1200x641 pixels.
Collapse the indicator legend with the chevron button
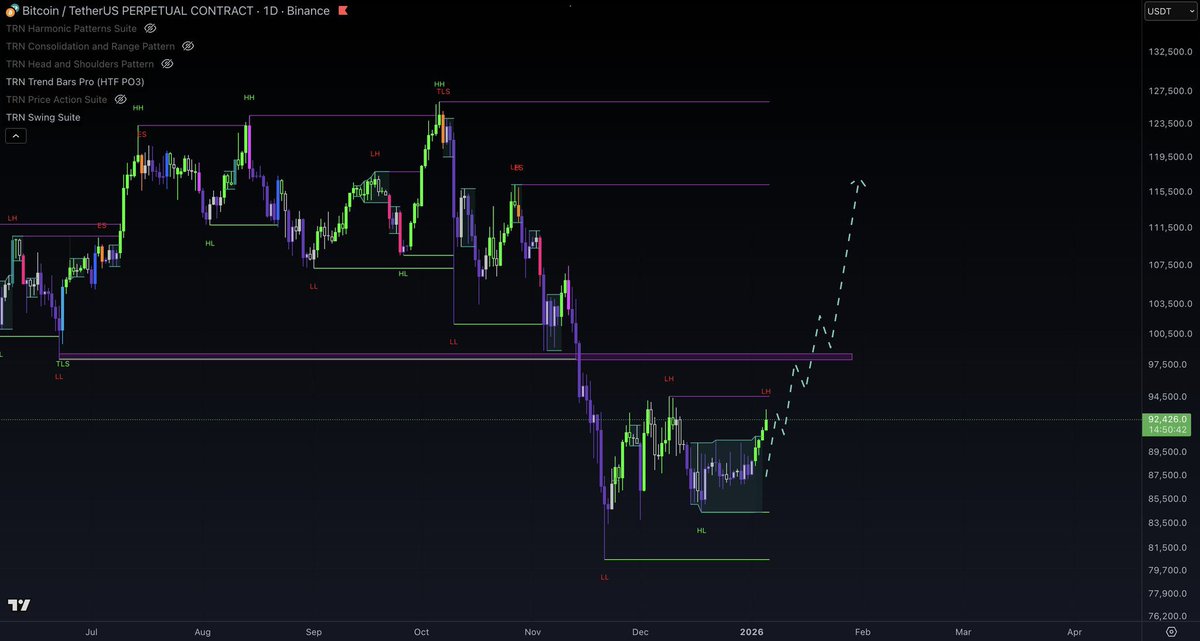pos(15,136)
